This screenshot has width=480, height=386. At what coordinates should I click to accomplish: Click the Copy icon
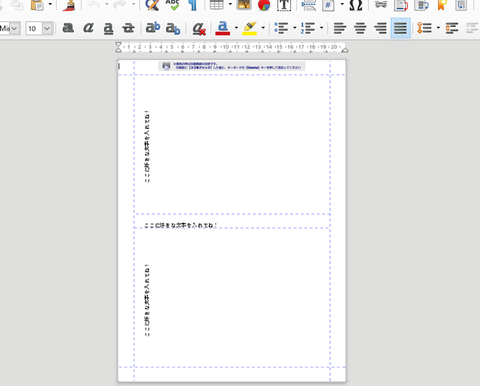pyautogui.click(x=17, y=5)
